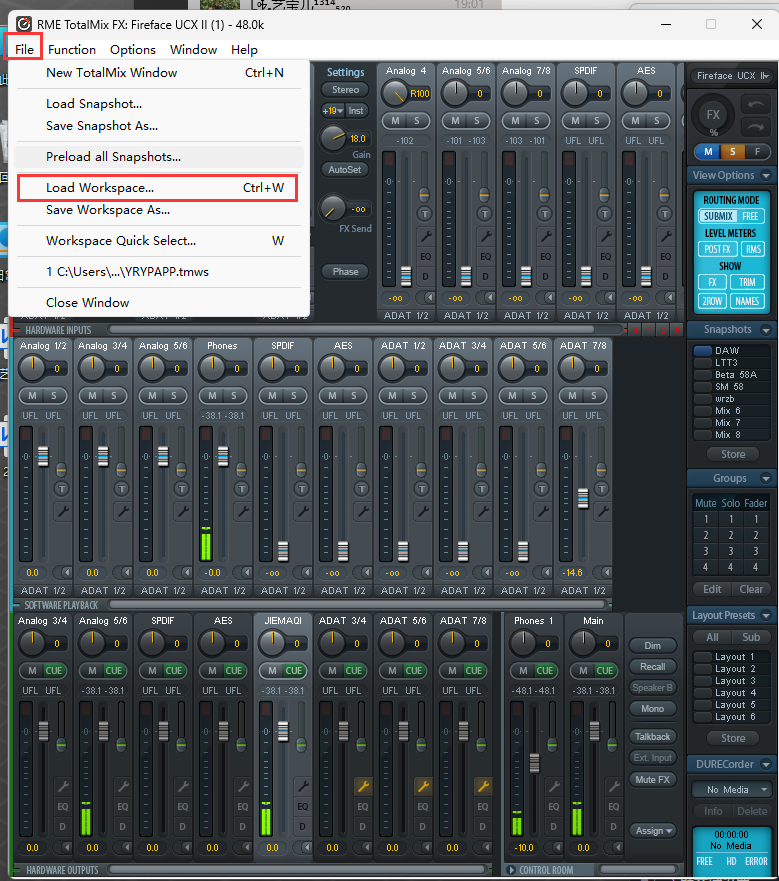Open the No Media dropdown

(731, 789)
